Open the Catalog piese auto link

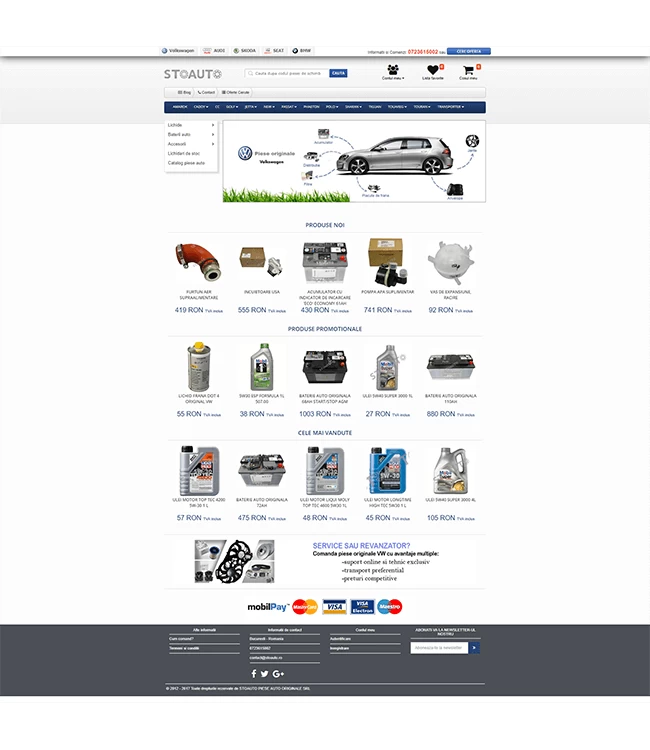(x=186, y=162)
